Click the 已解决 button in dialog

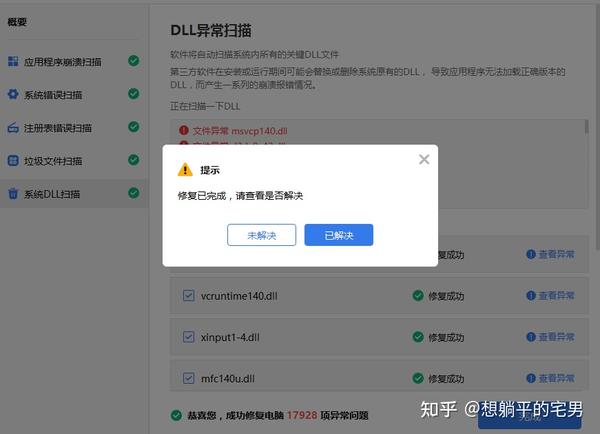click(x=339, y=235)
